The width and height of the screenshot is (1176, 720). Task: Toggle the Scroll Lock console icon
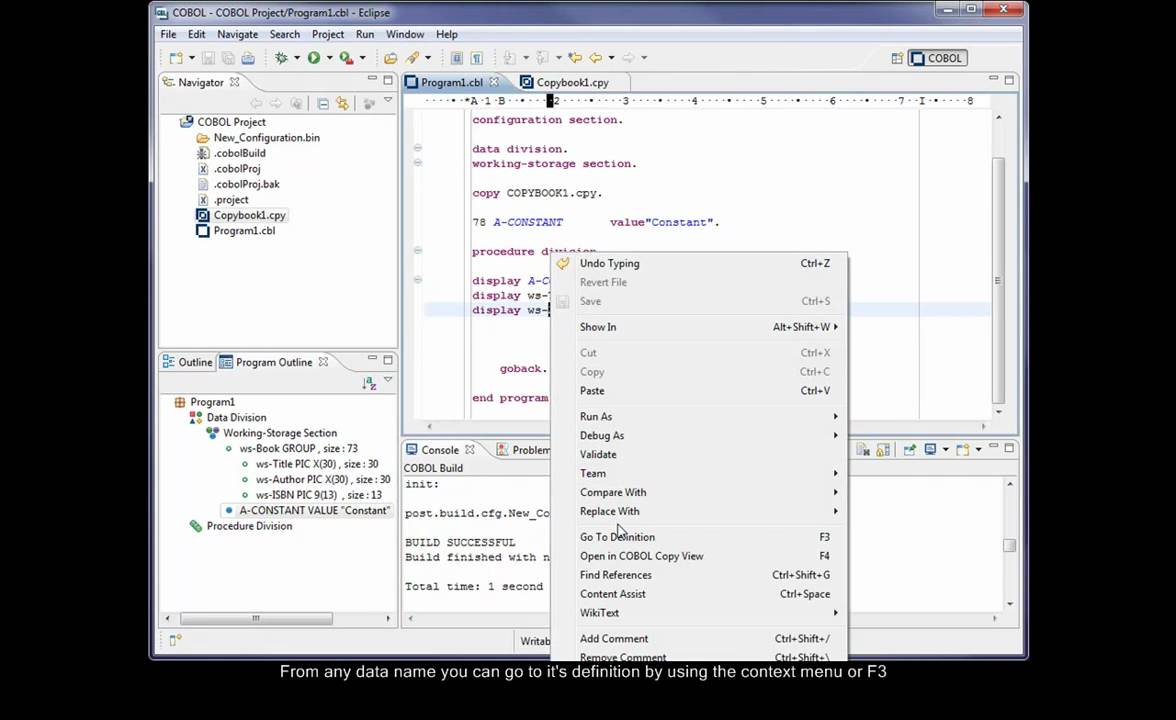[x=883, y=449]
